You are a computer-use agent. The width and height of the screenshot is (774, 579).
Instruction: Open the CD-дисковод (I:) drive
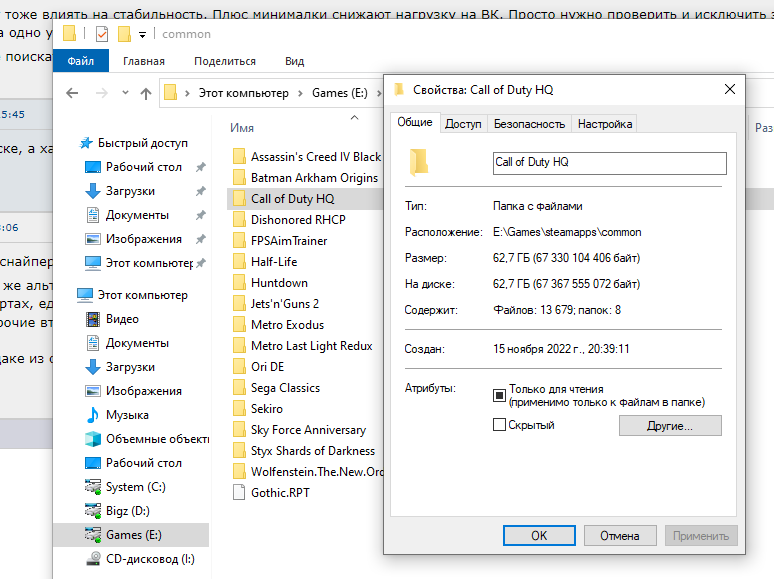point(150,559)
